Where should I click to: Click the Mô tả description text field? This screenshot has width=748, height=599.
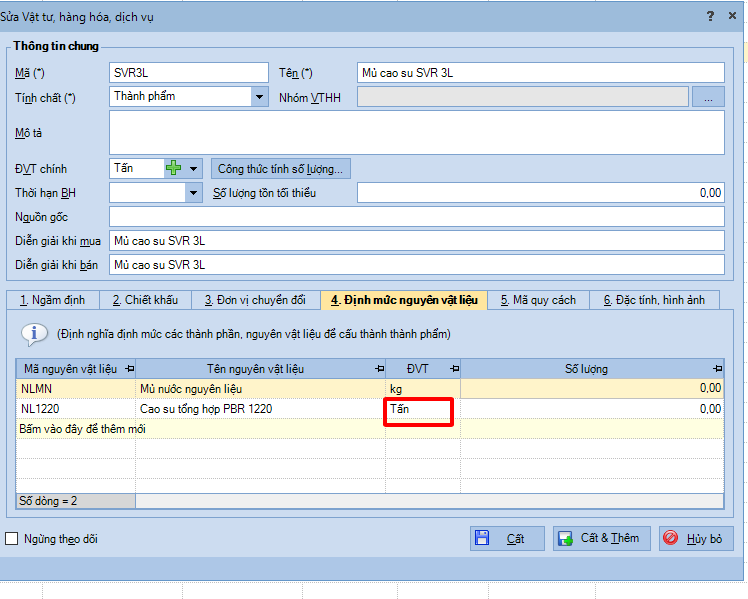416,132
